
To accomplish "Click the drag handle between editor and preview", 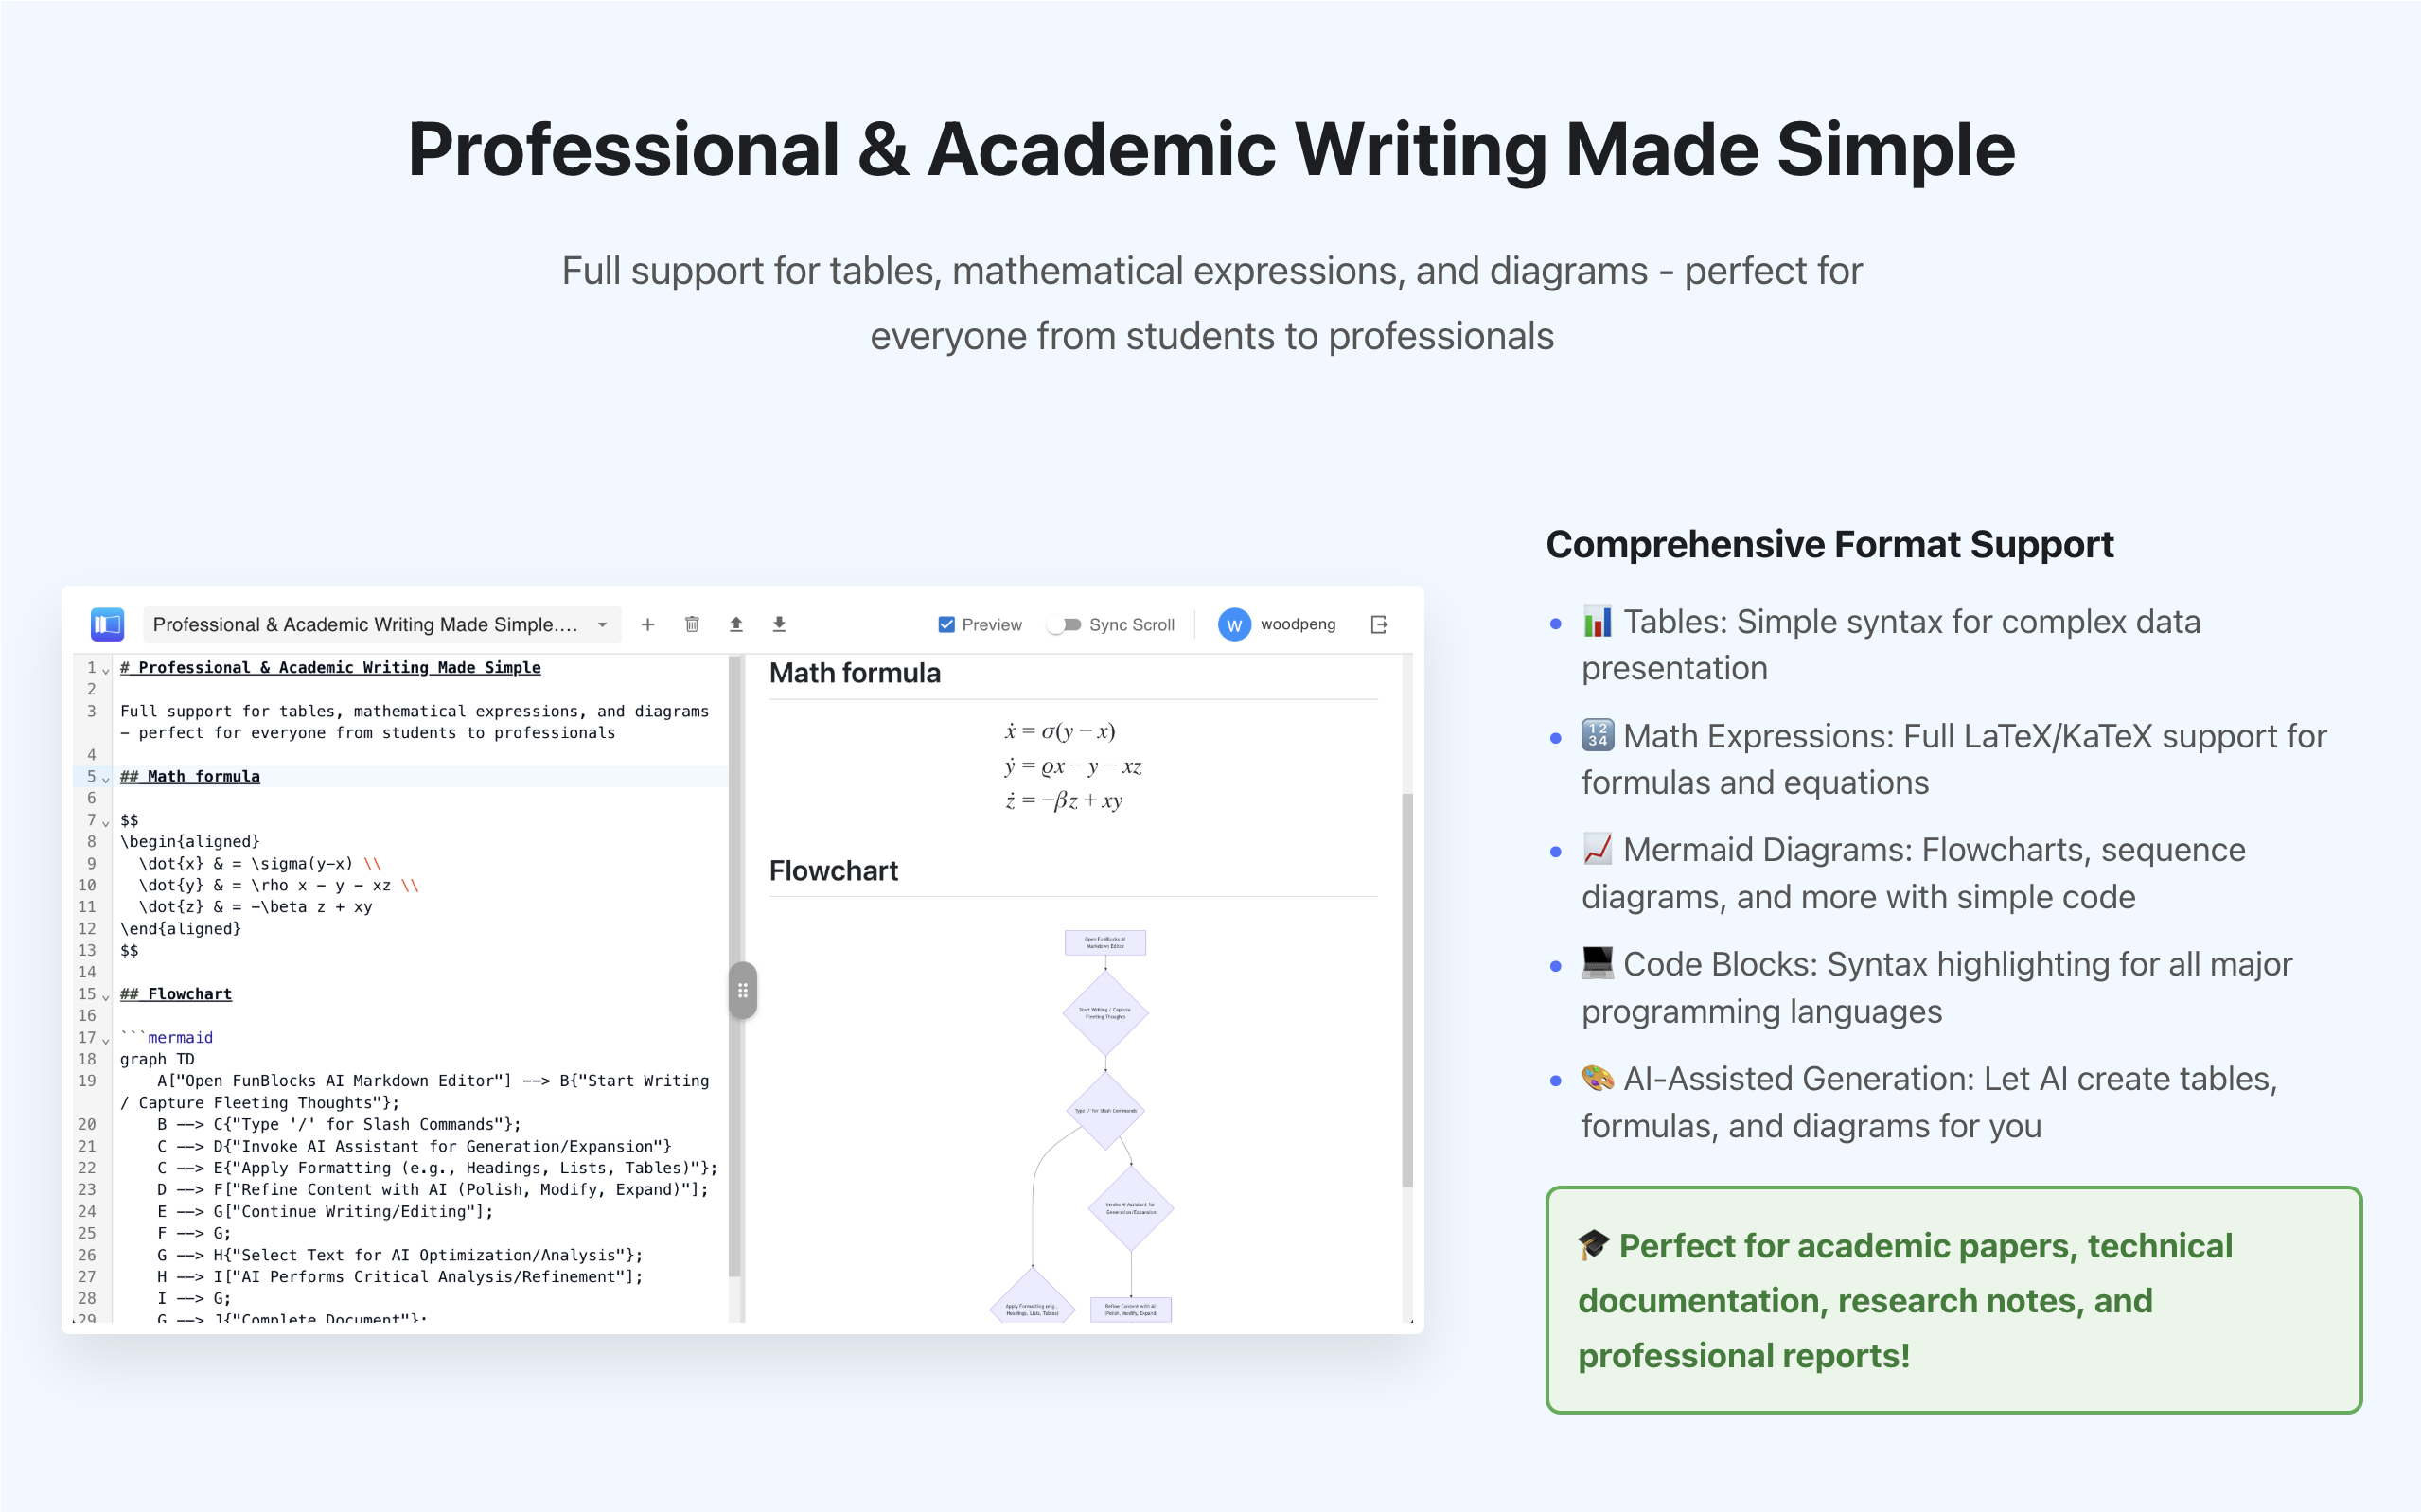I will (x=743, y=991).
